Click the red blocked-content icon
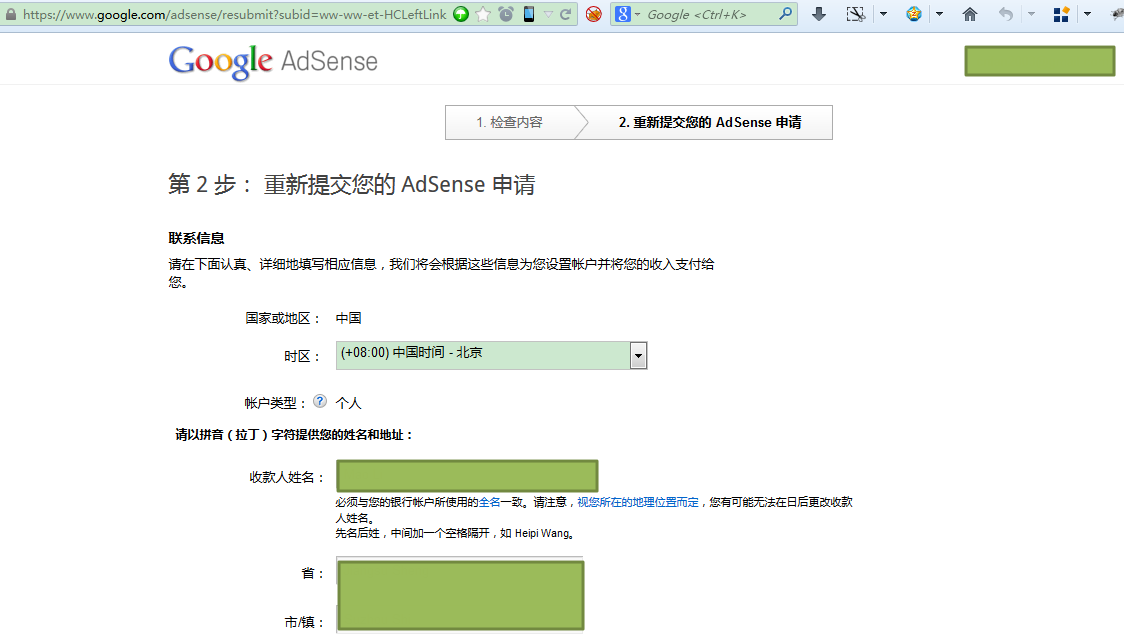 tap(594, 14)
